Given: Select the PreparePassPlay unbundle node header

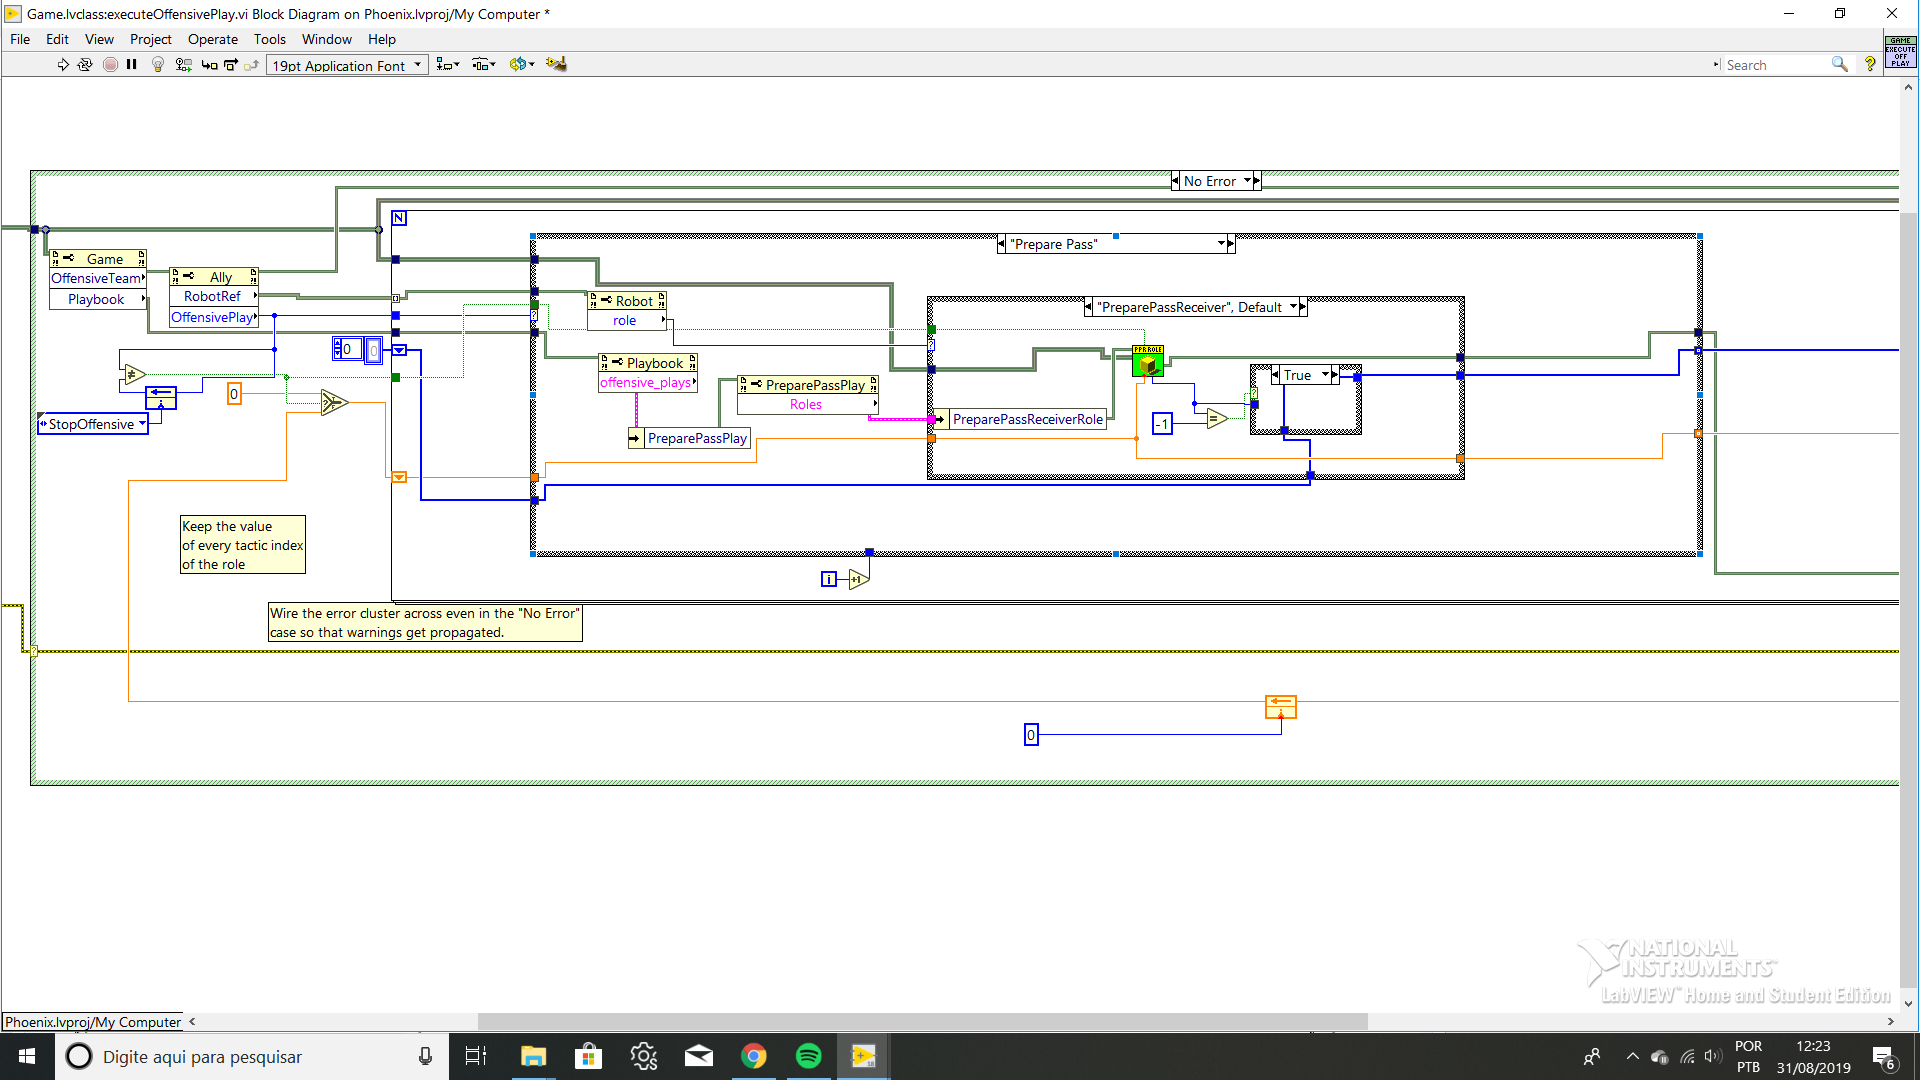Looking at the screenshot, I should 808,385.
